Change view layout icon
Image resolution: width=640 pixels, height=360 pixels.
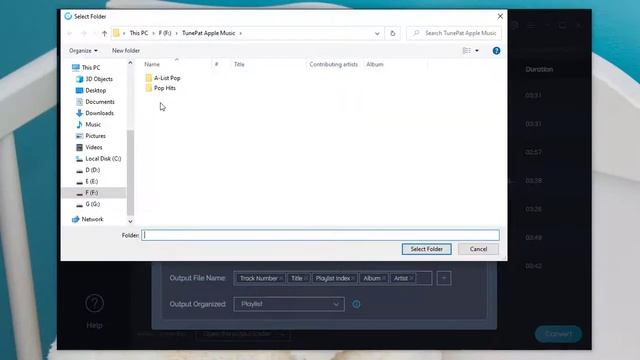coord(467,51)
